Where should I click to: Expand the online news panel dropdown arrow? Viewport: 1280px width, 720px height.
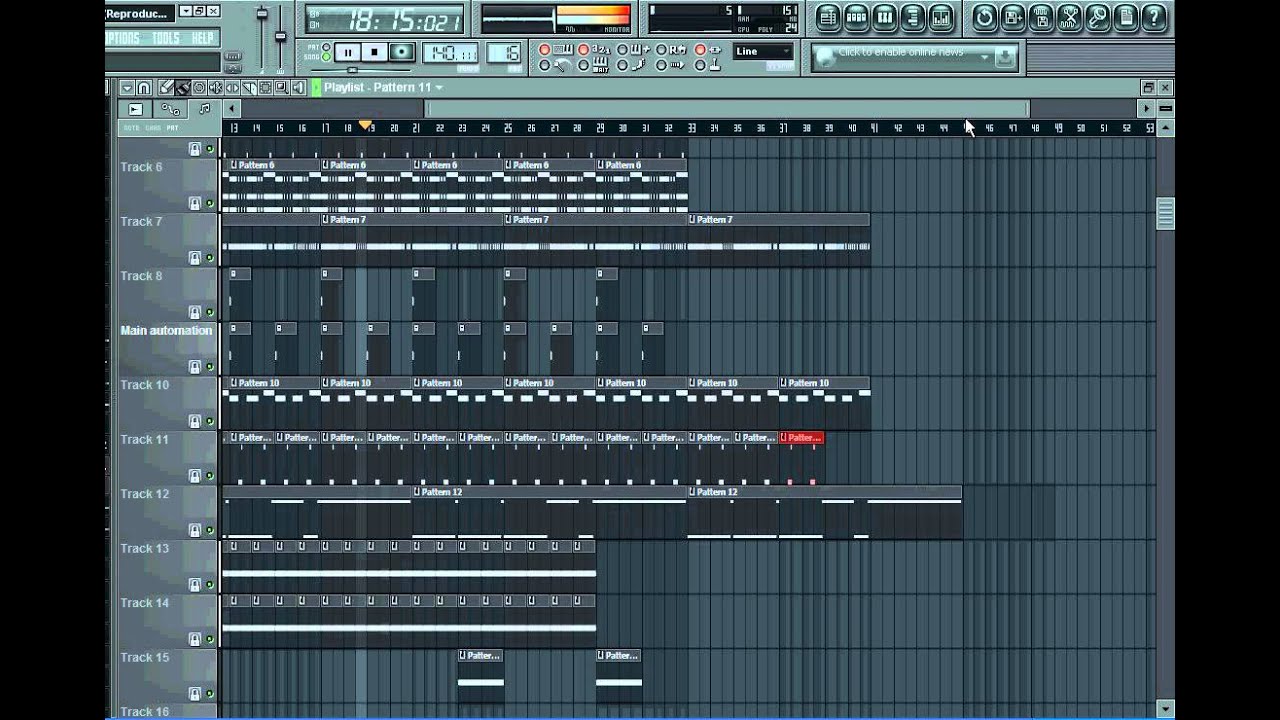click(x=984, y=58)
